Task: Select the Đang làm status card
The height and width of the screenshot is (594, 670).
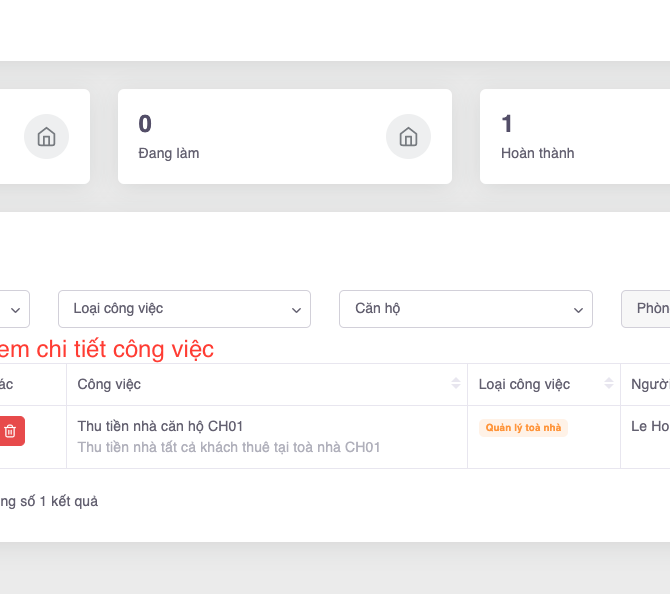Action: pyautogui.click(x=284, y=137)
